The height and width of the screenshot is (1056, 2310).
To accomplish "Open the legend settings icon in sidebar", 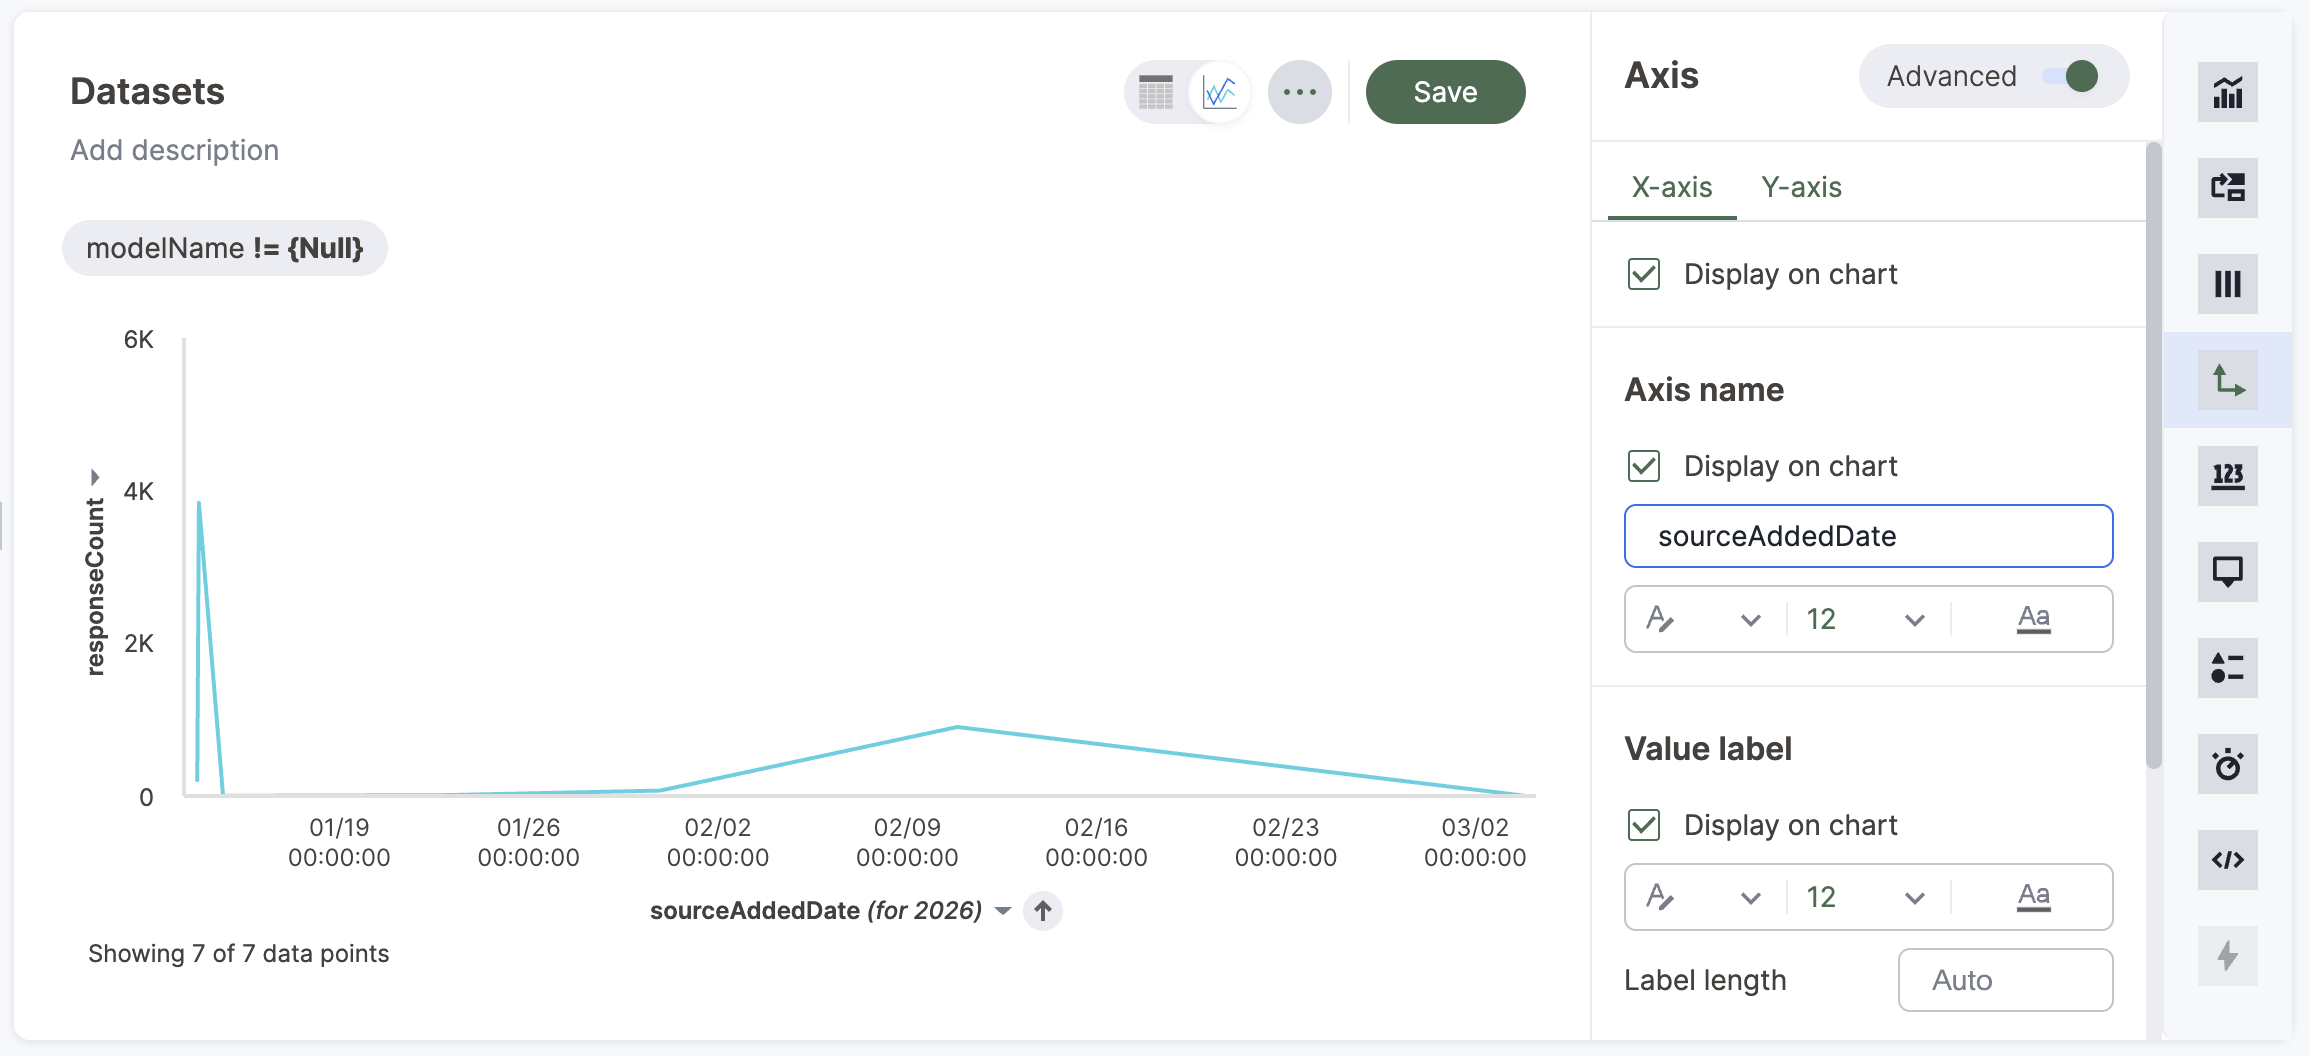I will pos(2227,668).
